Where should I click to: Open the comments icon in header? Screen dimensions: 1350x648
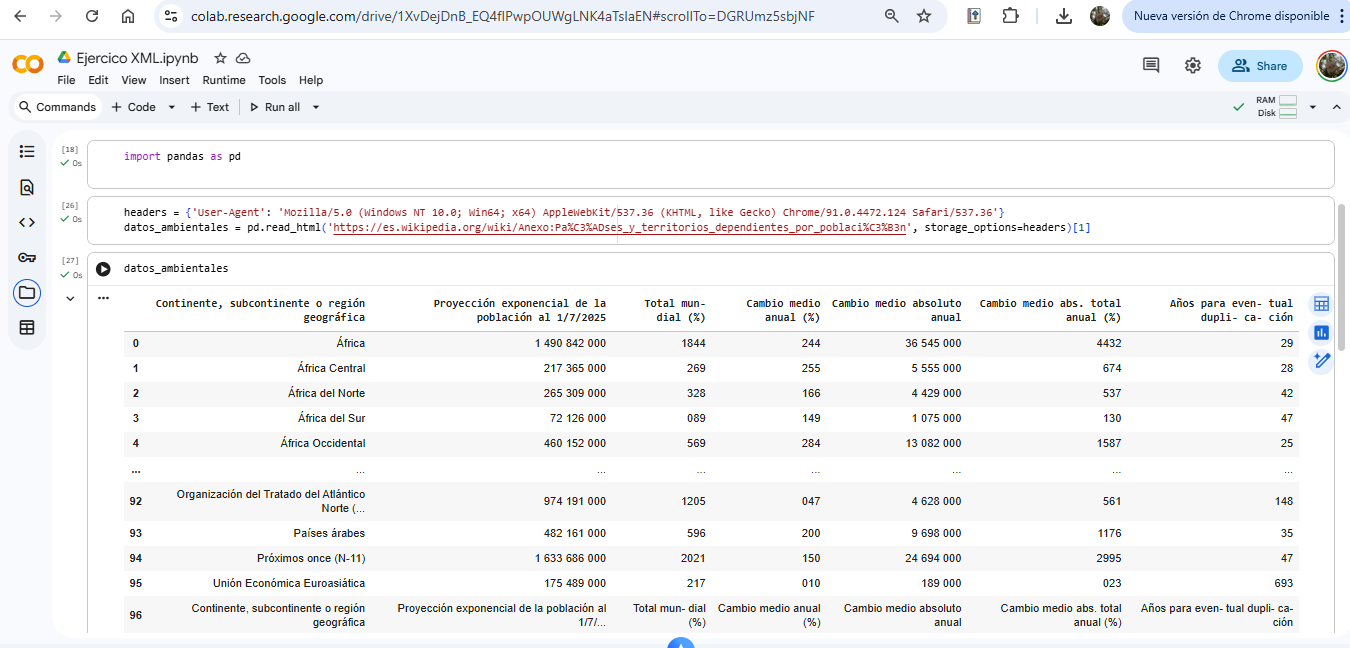pos(1151,66)
